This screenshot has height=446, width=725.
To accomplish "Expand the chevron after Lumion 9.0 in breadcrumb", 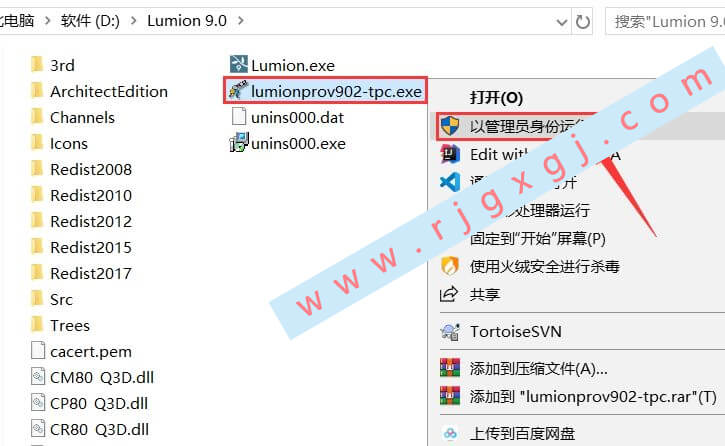I will click(x=240, y=21).
